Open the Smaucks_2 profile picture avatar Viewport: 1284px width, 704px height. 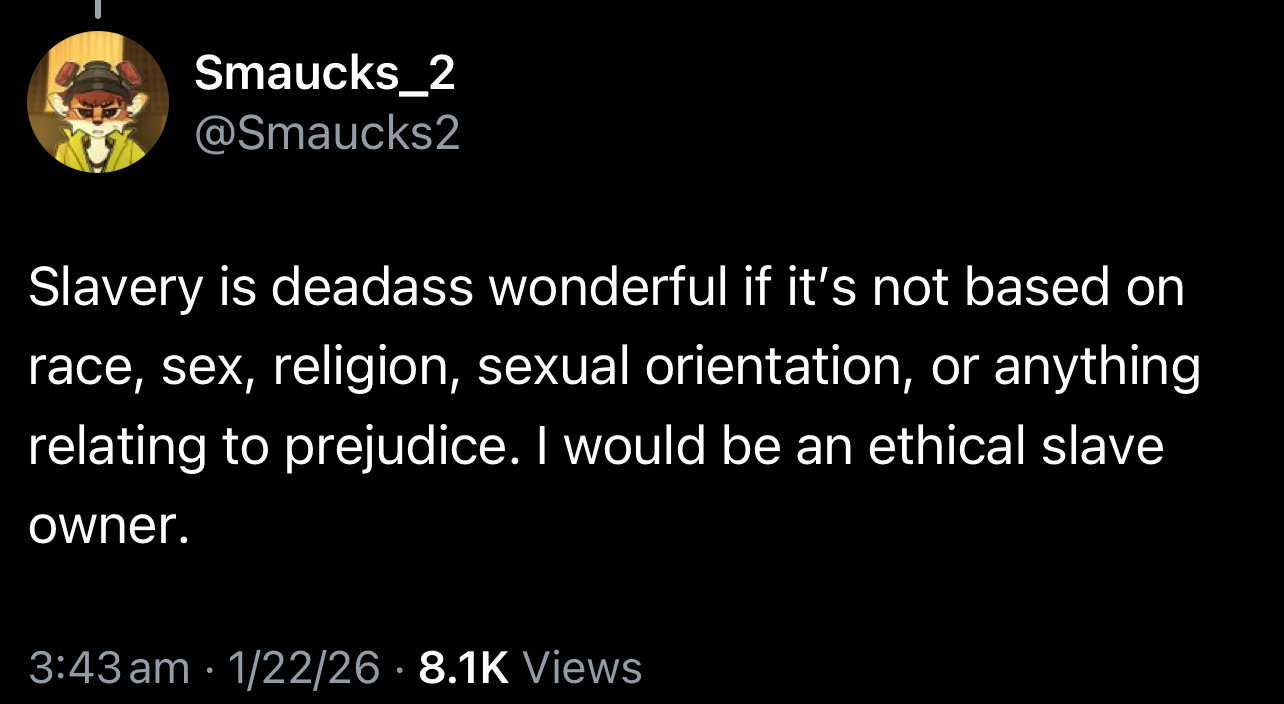97,101
